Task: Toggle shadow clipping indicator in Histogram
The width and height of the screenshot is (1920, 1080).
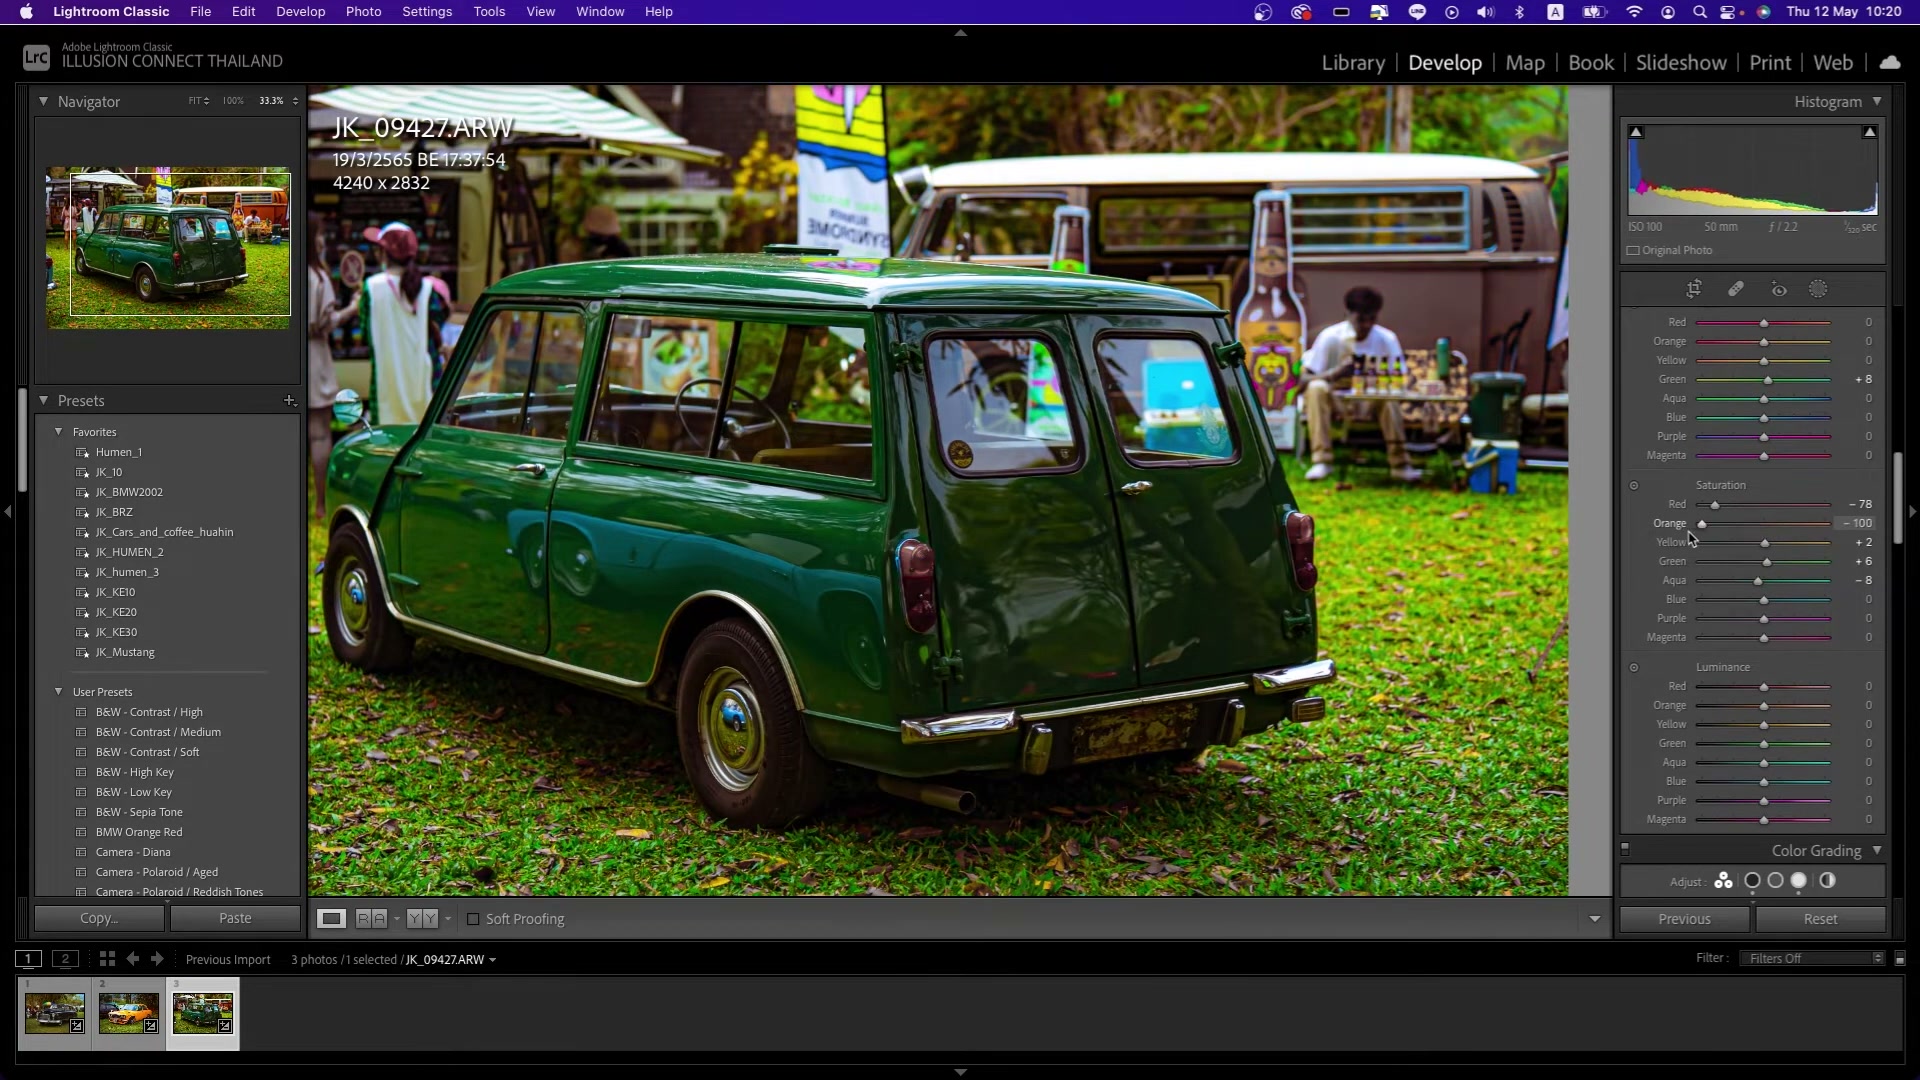Action: (1636, 132)
